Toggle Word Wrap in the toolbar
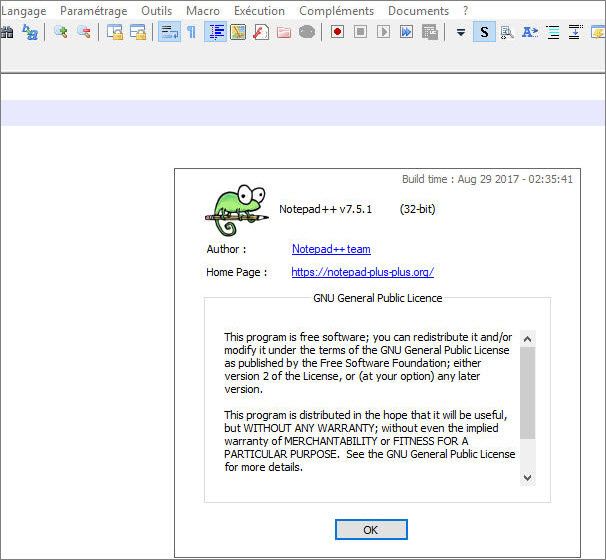The image size is (606, 560). click(169, 32)
